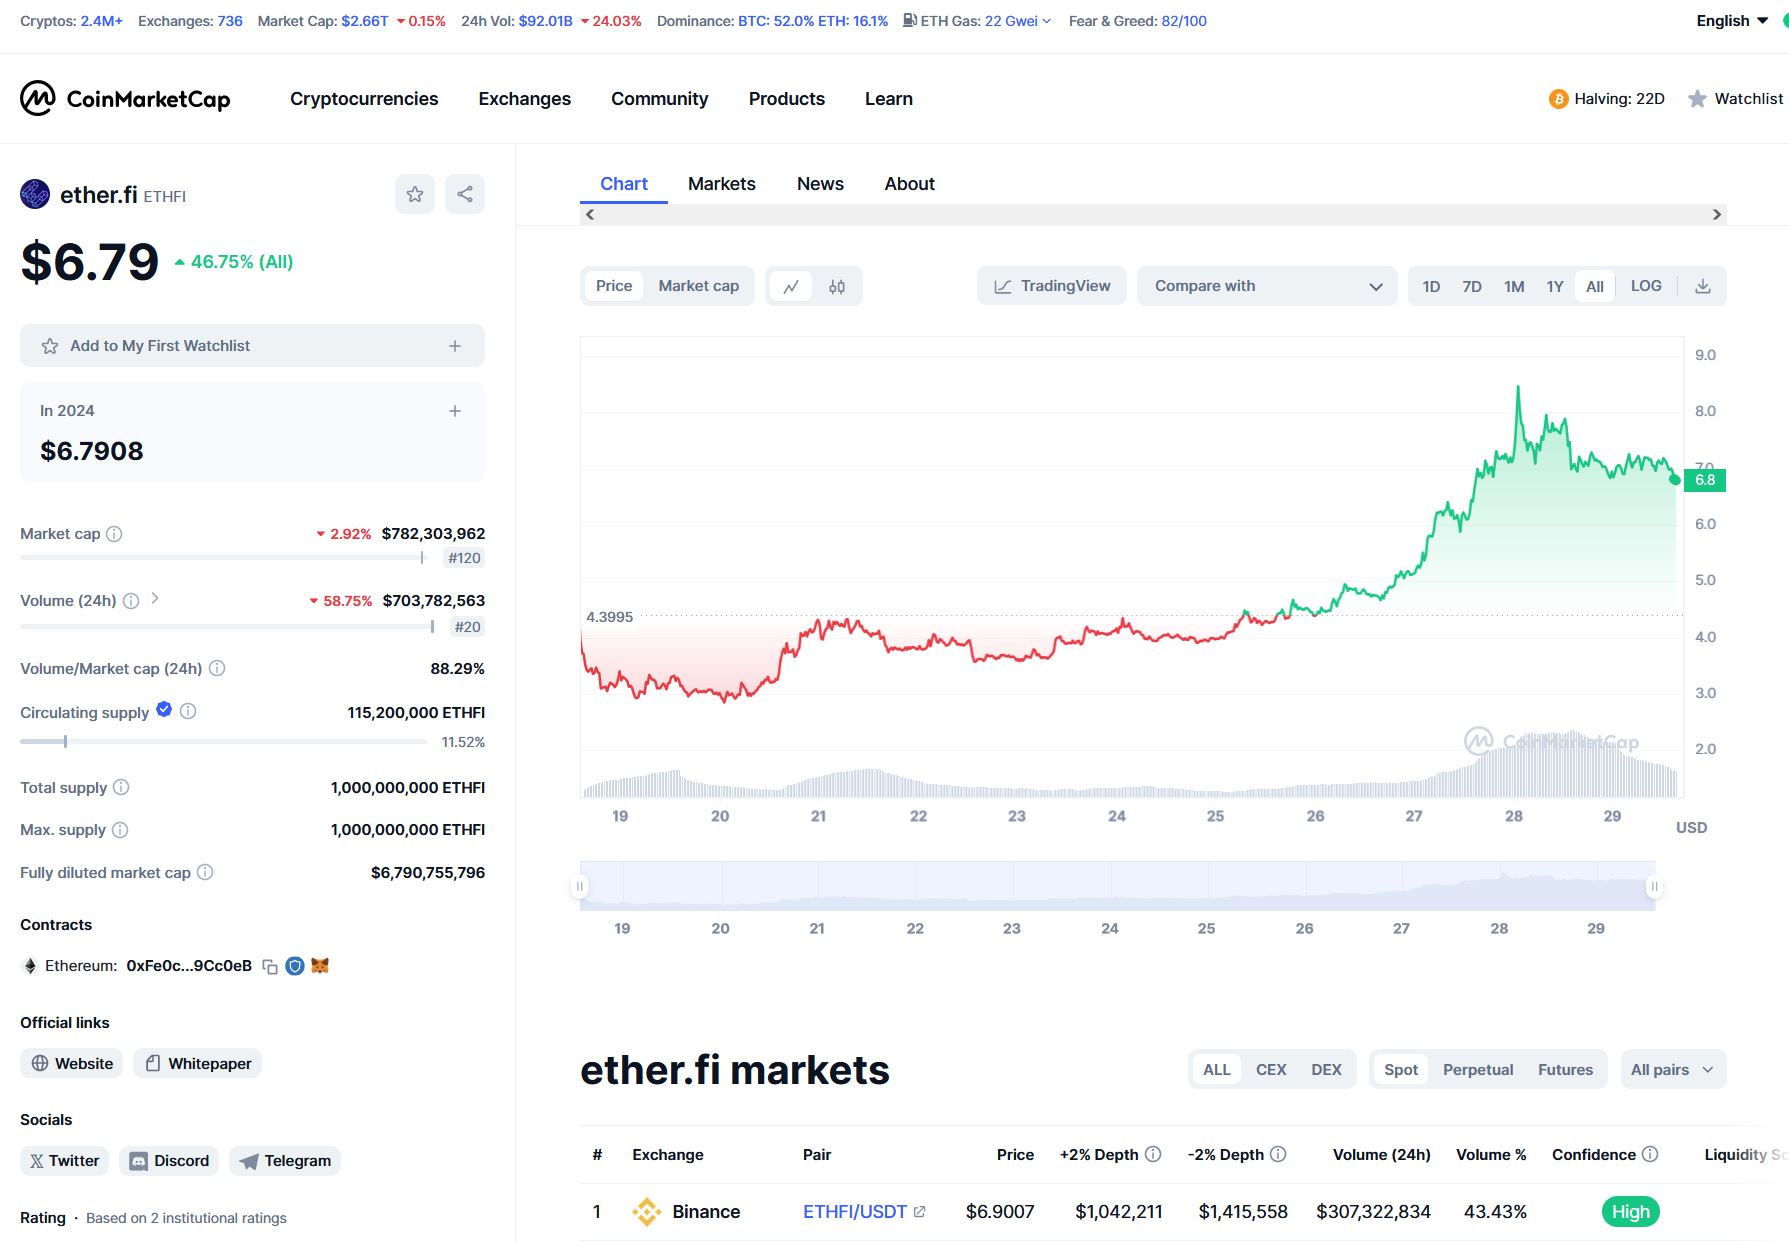Image resolution: width=1789 pixels, height=1242 pixels.
Task: Open the TradingView chart button
Action: (x=1051, y=286)
